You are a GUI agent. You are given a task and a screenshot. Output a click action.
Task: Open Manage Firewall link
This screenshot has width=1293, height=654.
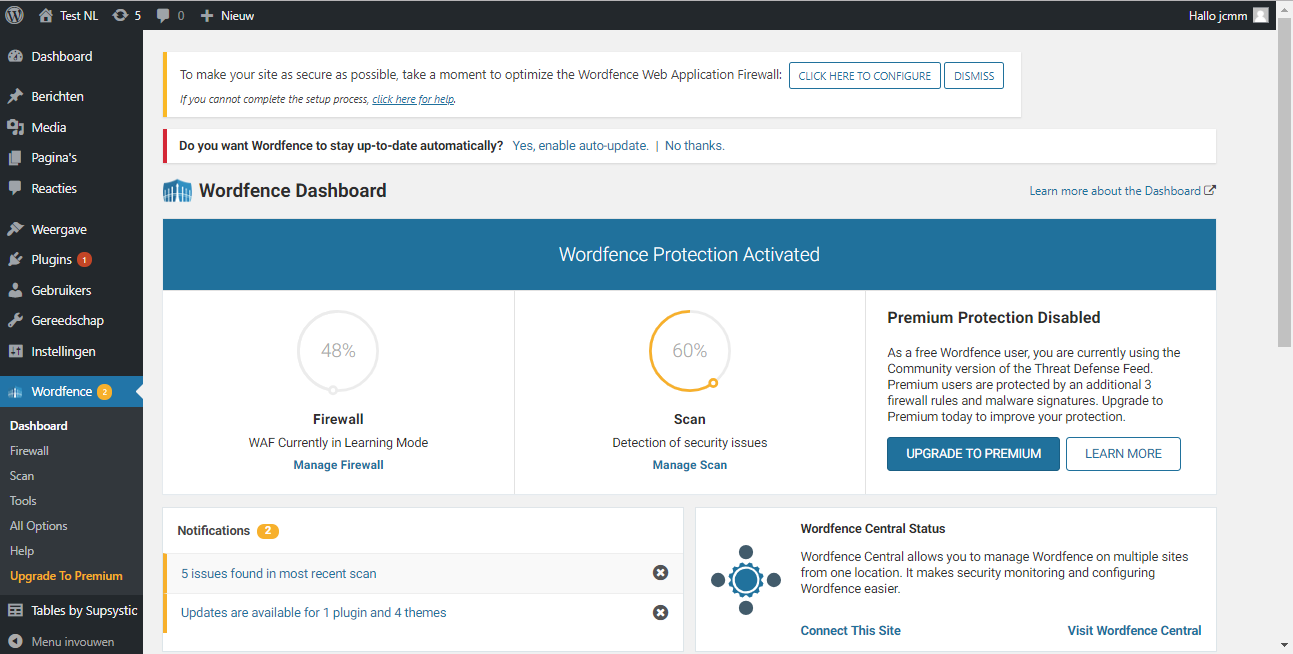pos(338,465)
